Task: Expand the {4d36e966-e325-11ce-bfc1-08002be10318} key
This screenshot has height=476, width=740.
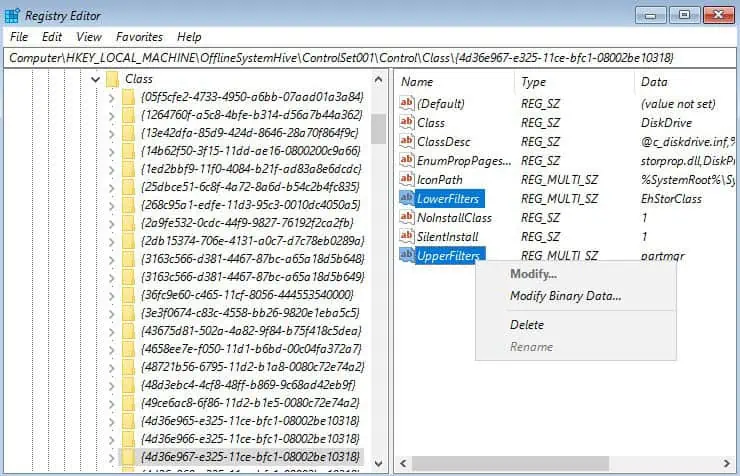Action: pyautogui.click(x=111, y=439)
